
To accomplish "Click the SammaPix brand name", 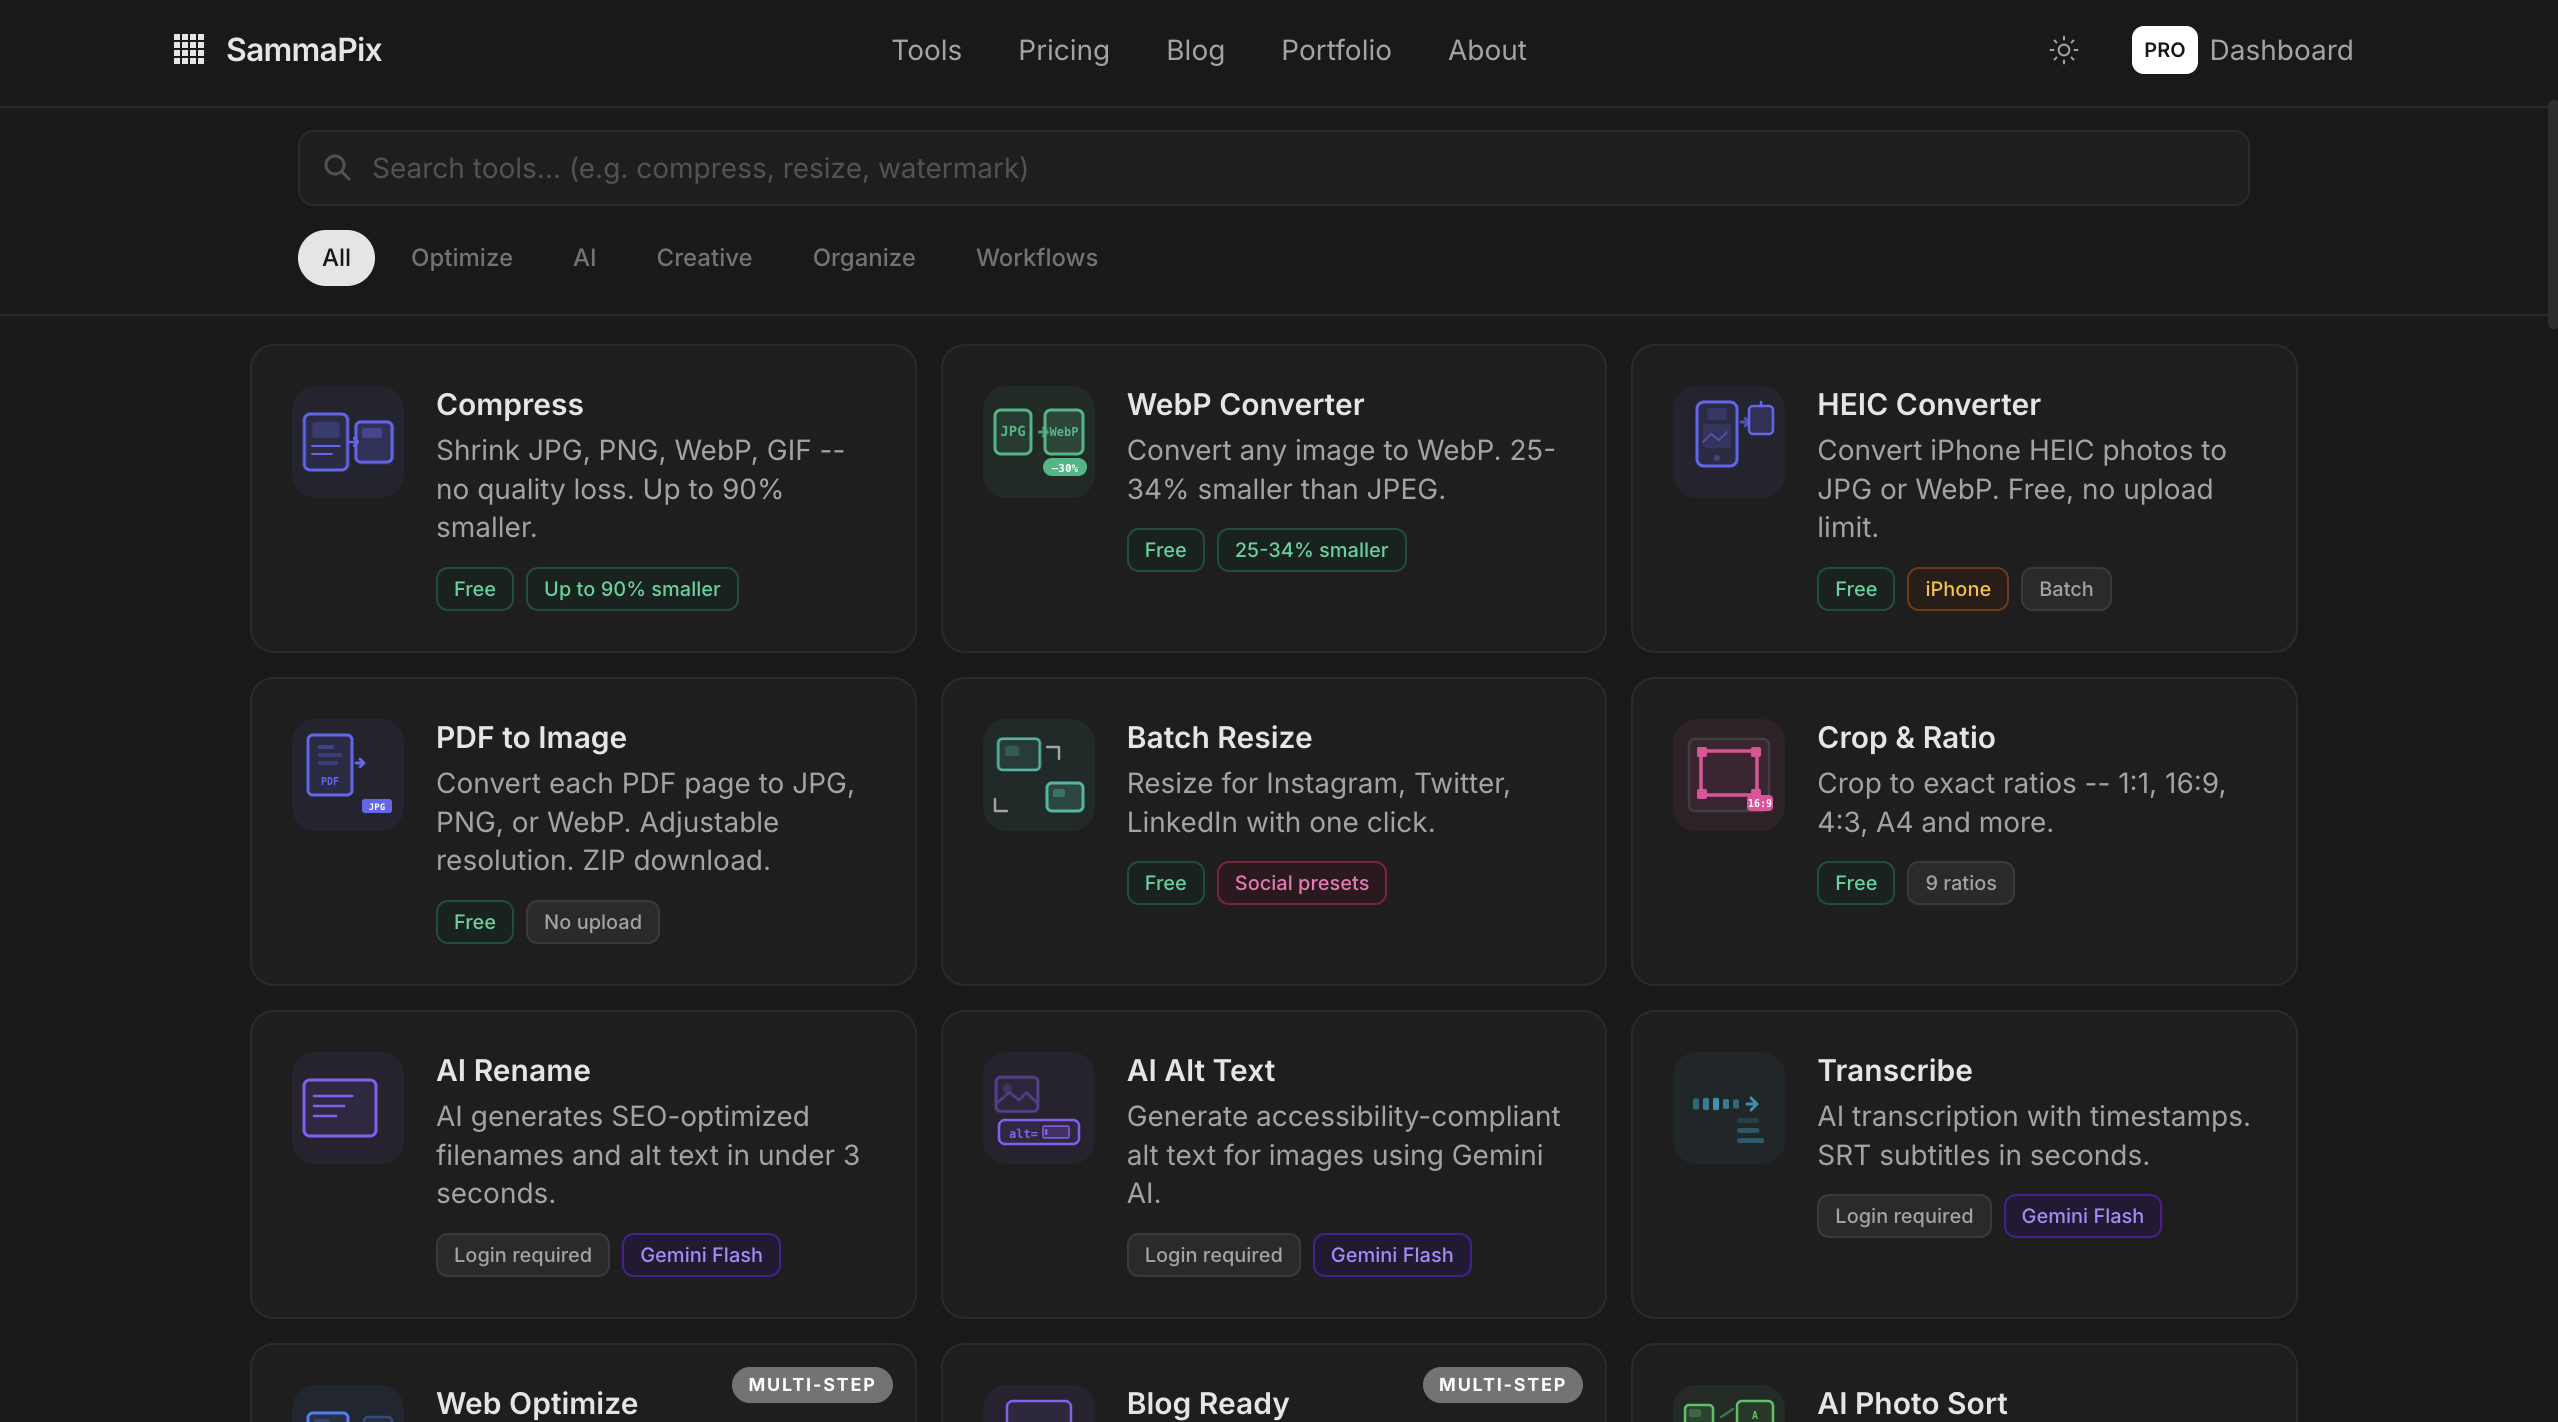I will (x=304, y=50).
